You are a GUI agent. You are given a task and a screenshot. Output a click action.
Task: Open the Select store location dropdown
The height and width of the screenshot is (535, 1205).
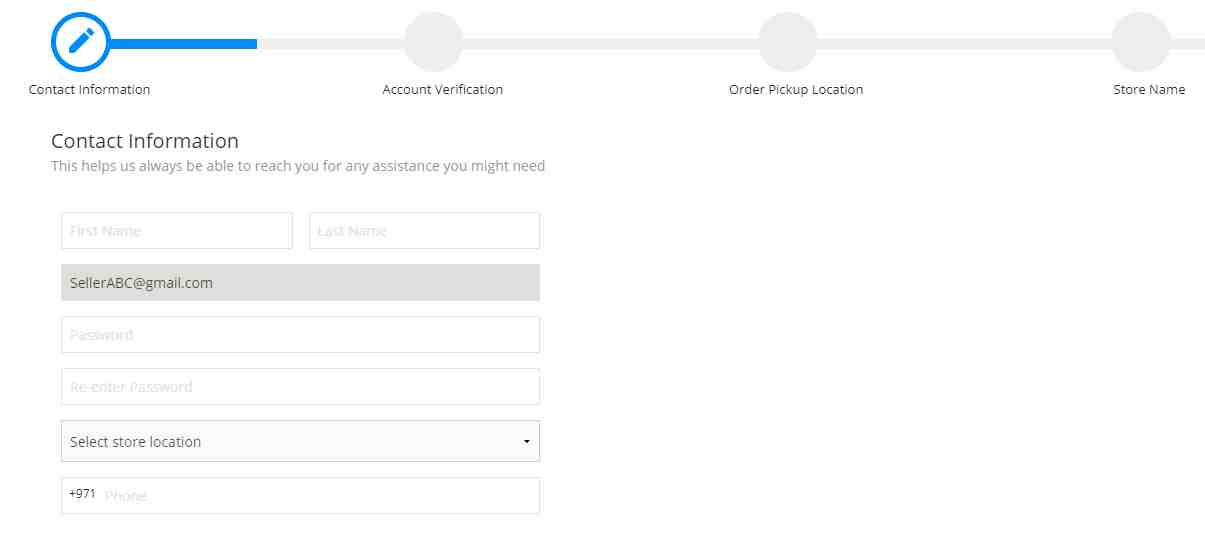pyautogui.click(x=290, y=441)
